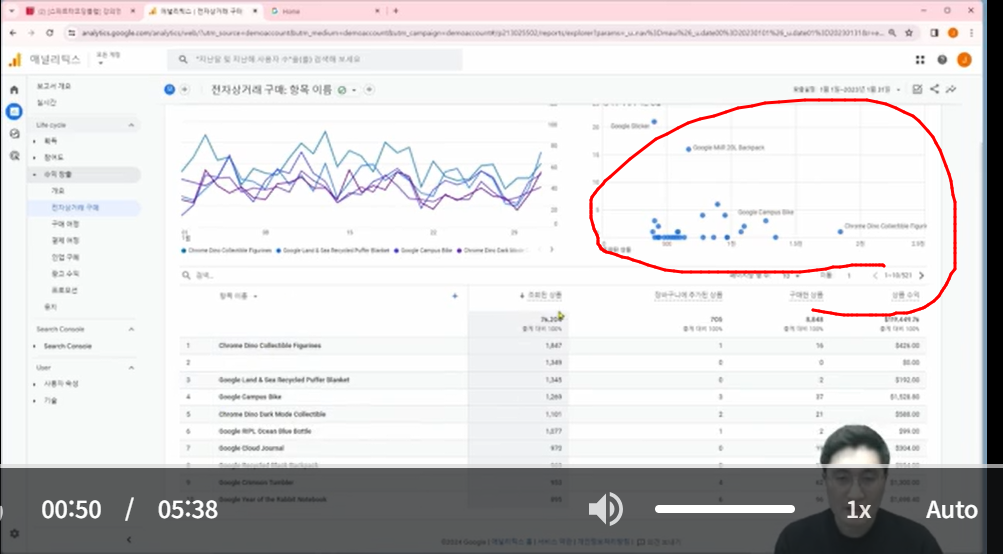The width and height of the screenshot is (1003, 556).
Task: Open 구매 여정 in the sidebar
Action: tap(65, 225)
